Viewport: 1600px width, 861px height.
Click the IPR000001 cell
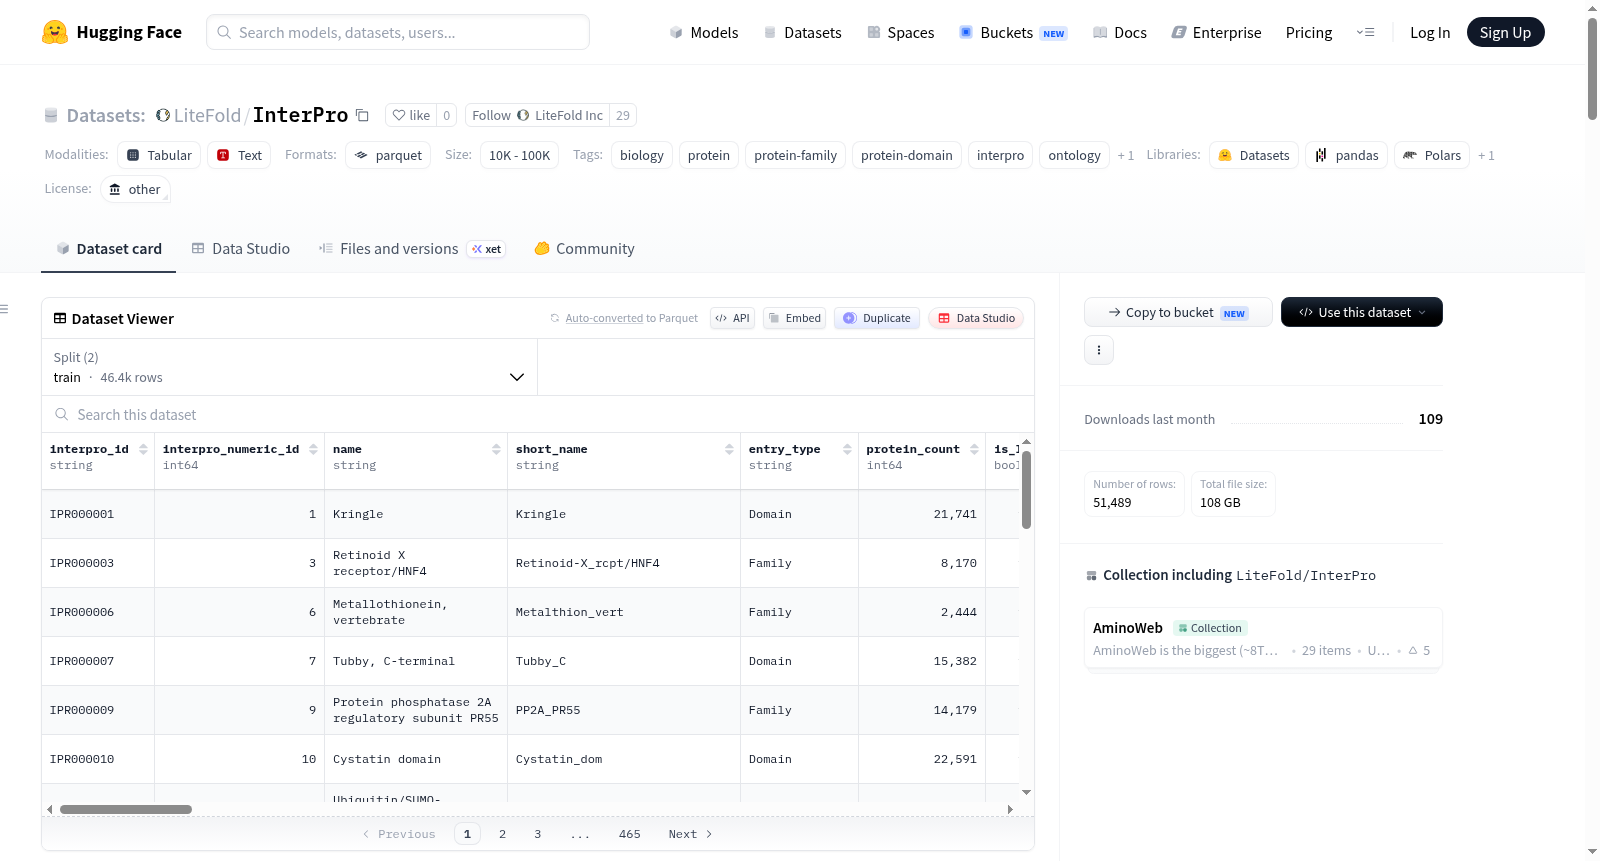[98, 515]
